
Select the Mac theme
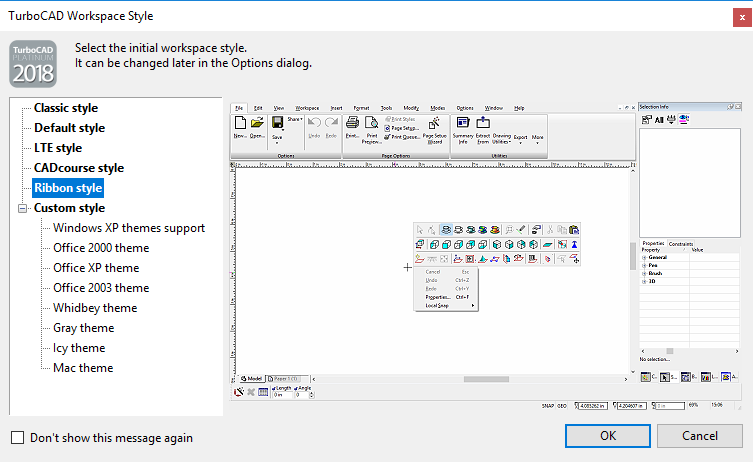point(83,368)
